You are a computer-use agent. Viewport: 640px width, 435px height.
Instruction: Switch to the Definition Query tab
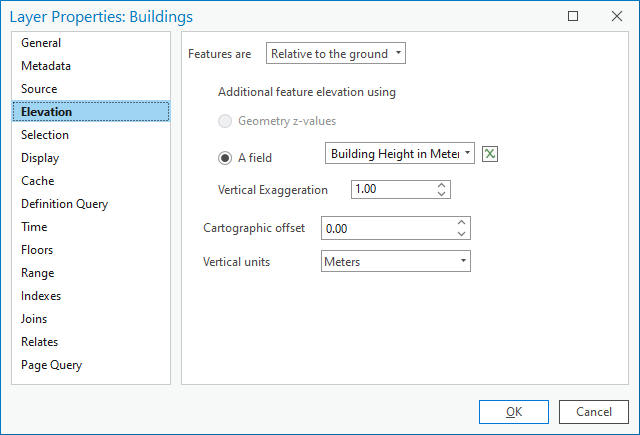(64, 204)
